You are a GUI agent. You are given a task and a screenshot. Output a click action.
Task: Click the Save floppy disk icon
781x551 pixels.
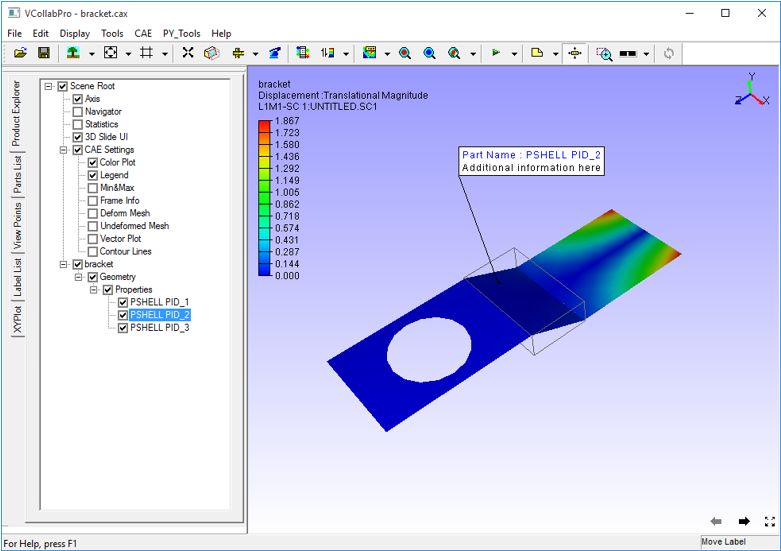[44, 53]
